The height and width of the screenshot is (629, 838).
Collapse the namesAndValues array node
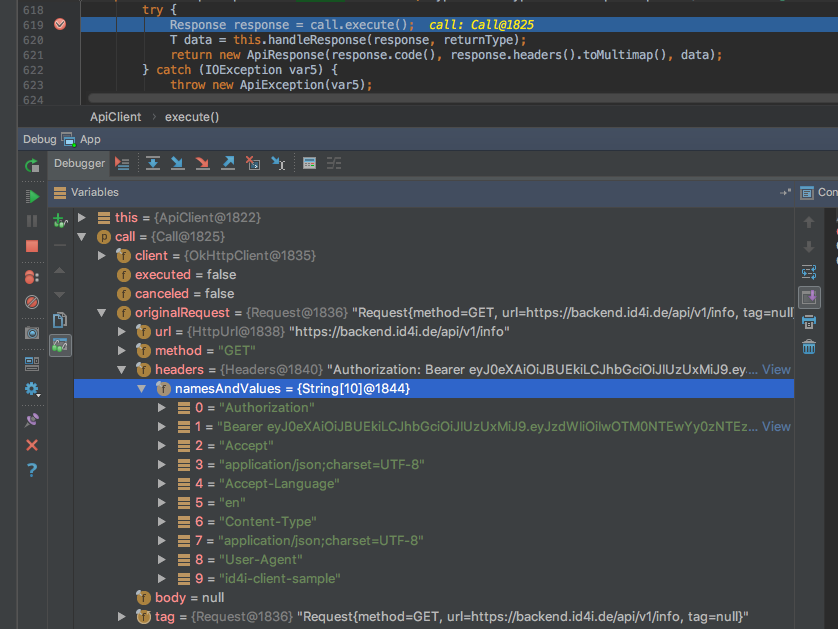(x=142, y=389)
